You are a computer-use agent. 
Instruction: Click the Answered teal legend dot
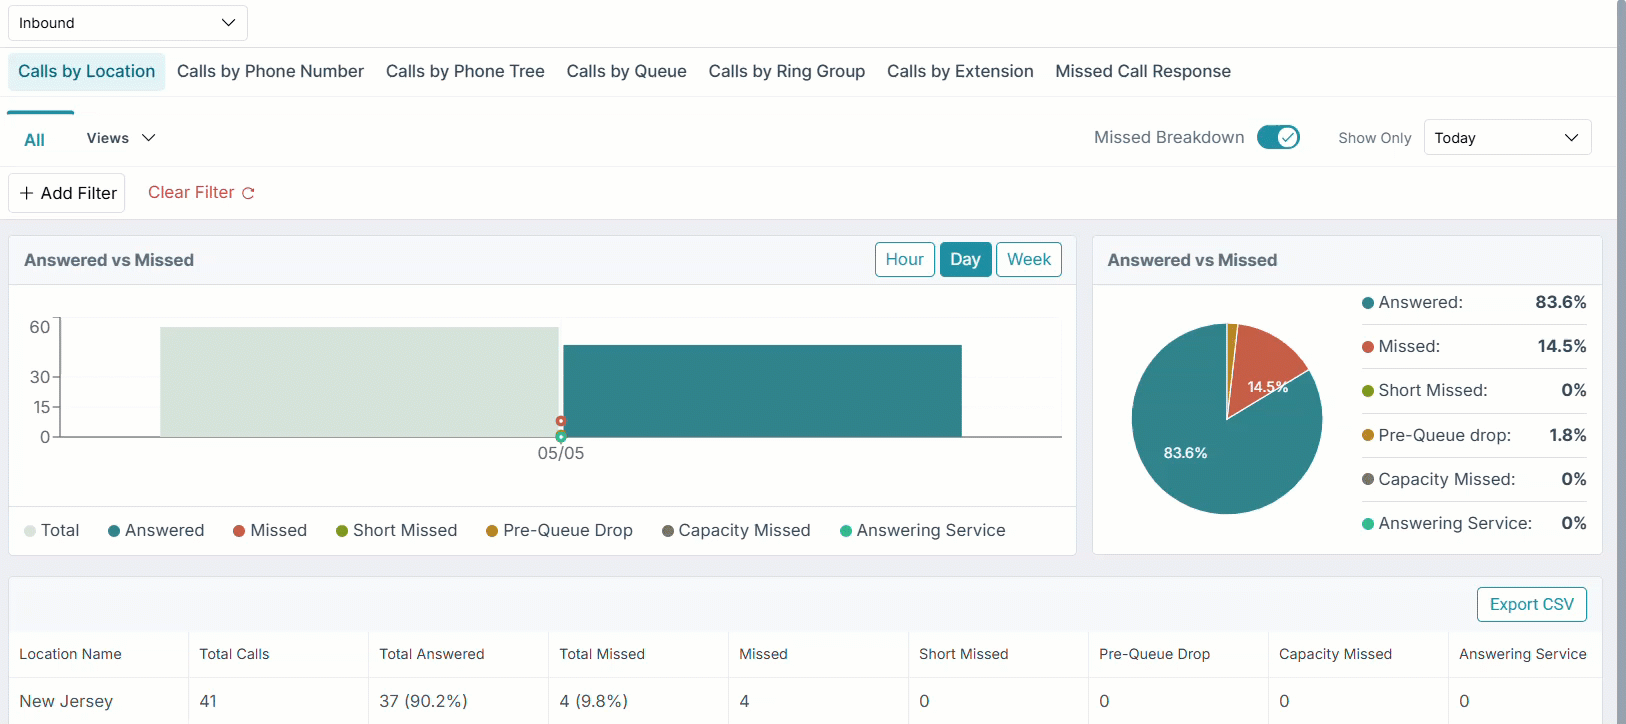(114, 531)
